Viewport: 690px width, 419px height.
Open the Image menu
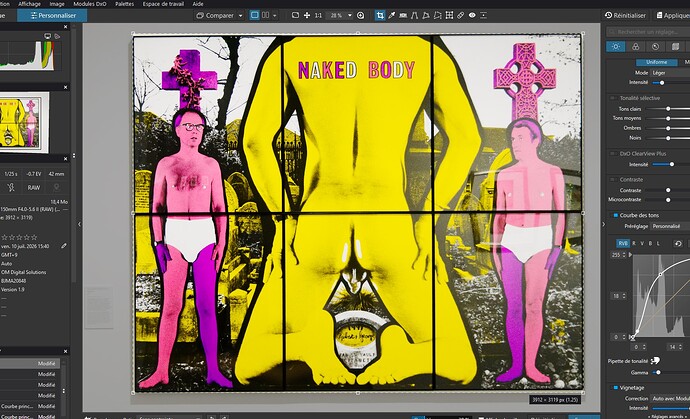tap(57, 4)
